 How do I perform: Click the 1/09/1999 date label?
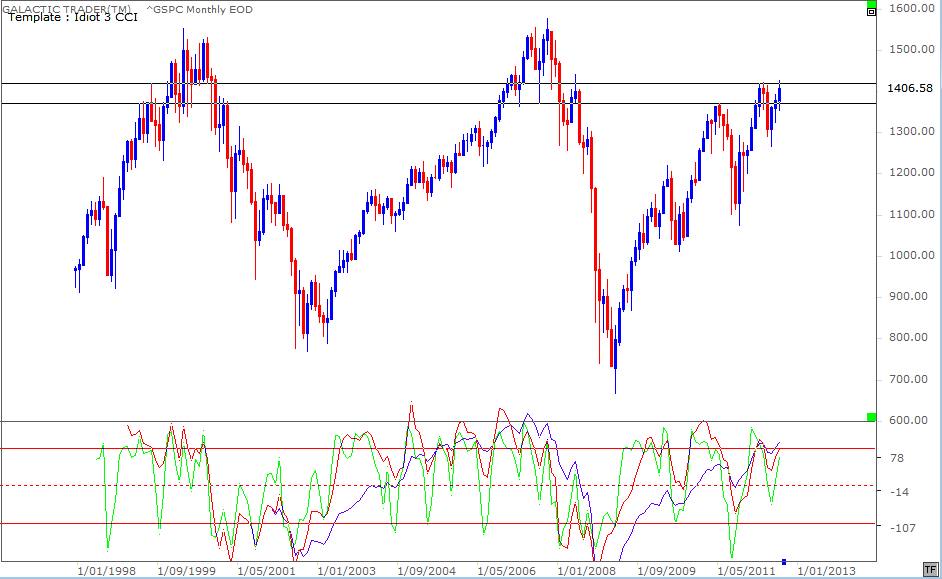(x=186, y=571)
